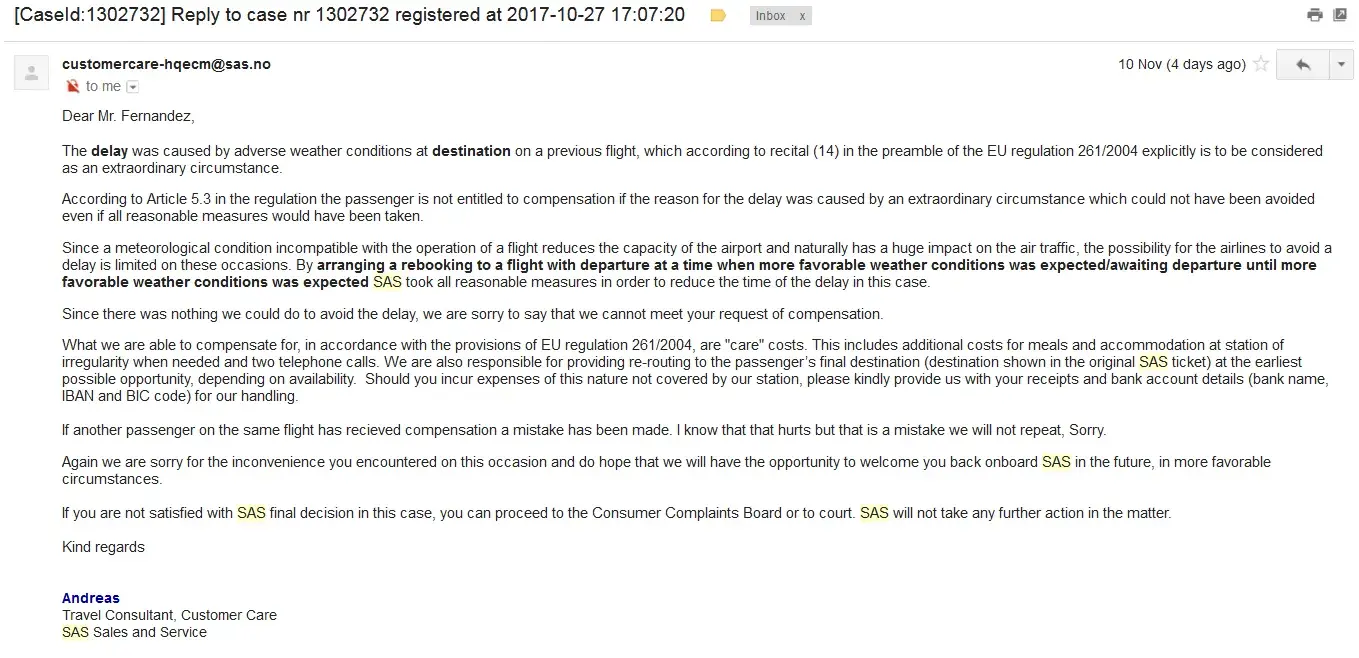Click highlighted SAS before 'final decision in this case'
This screenshot has height=658, width=1359.
coord(251,513)
